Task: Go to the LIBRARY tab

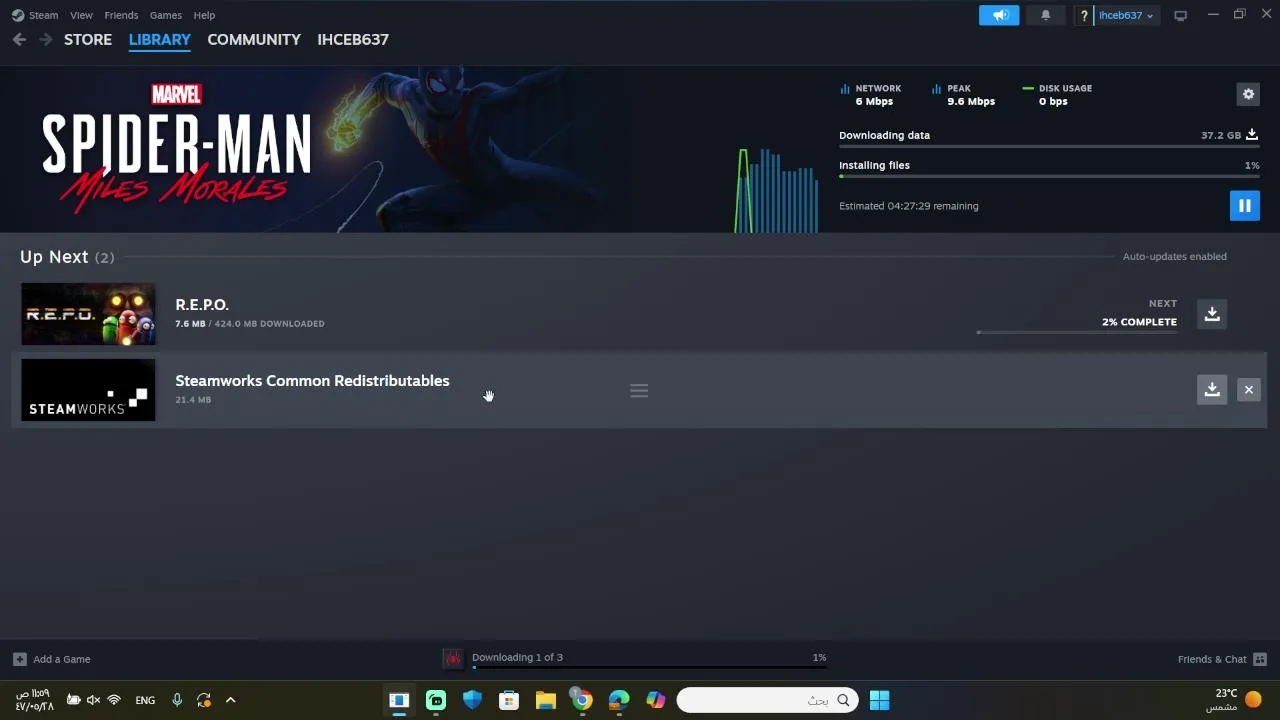Action: 160,39
